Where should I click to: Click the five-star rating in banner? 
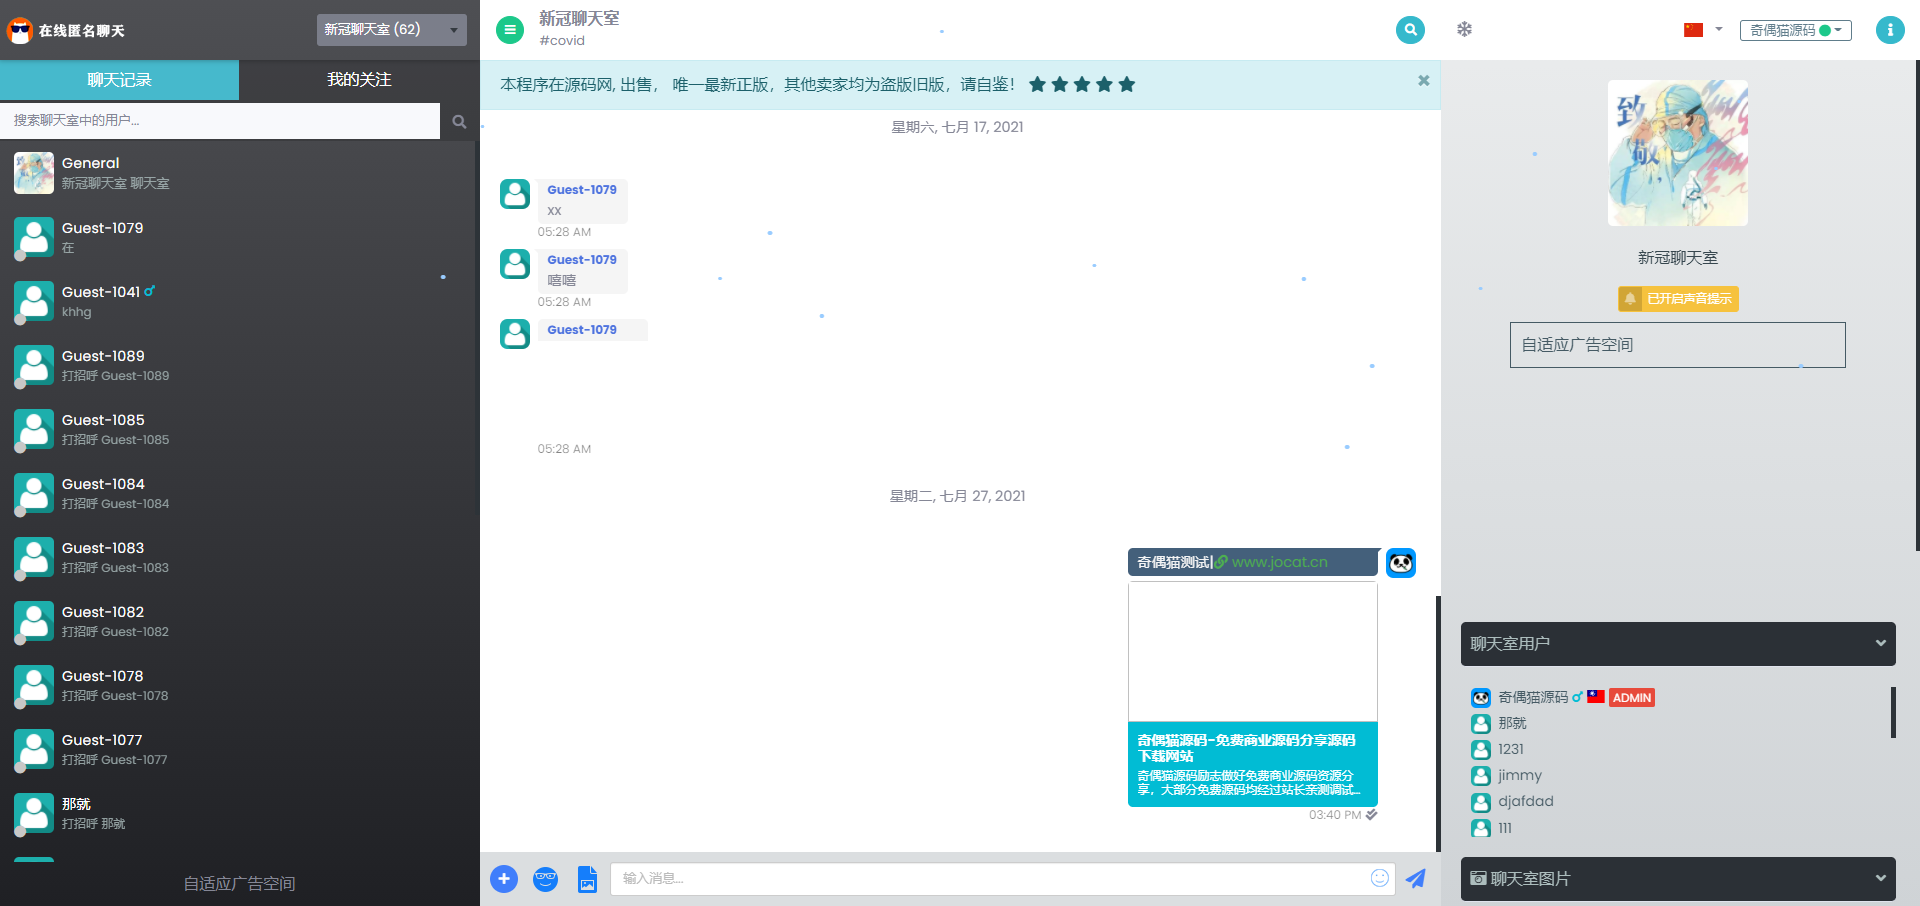coord(1082,84)
